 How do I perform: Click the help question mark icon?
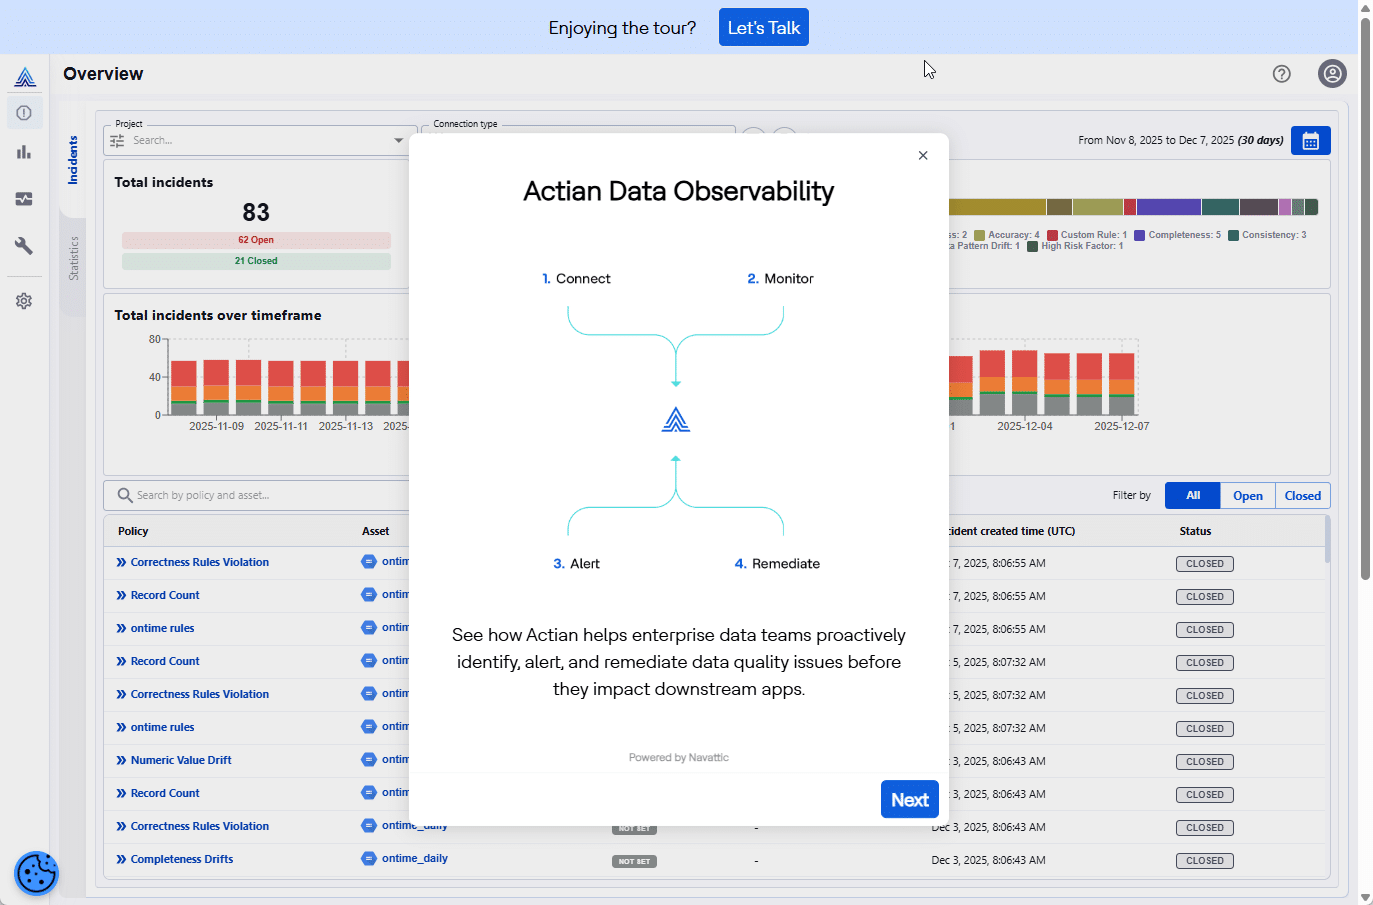point(1282,74)
